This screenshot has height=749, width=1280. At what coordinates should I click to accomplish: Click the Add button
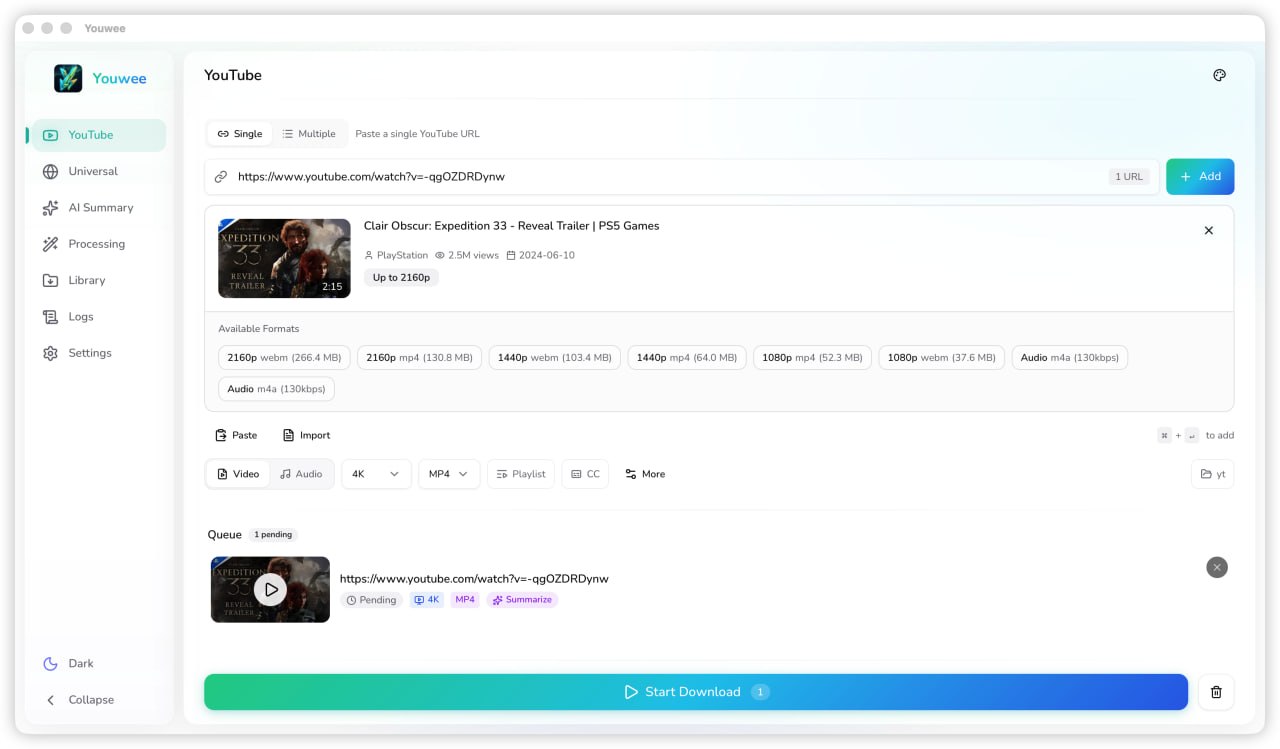(x=1199, y=177)
